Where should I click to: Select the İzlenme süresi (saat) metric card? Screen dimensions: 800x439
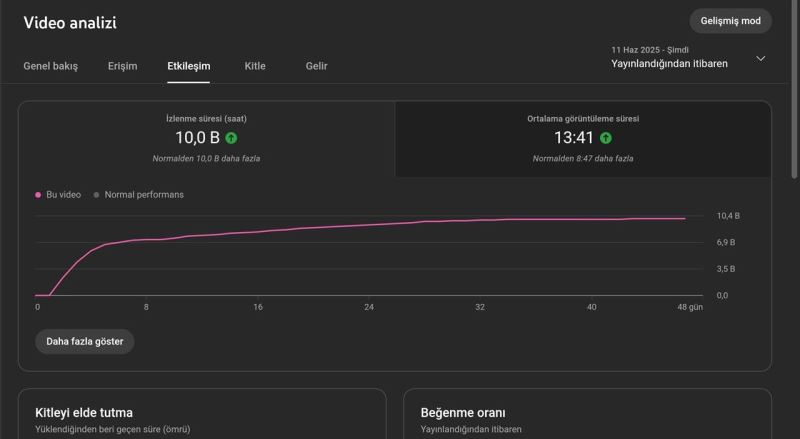point(207,138)
